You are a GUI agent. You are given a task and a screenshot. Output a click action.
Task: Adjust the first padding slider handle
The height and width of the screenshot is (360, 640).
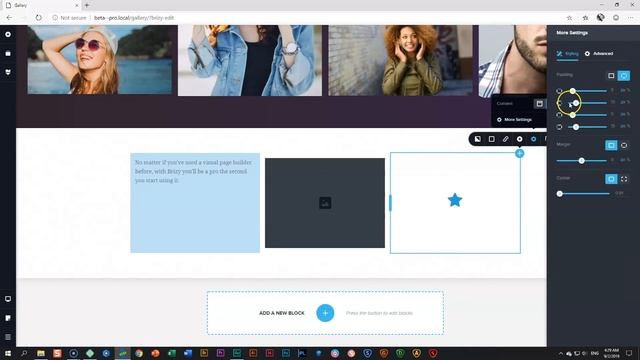[573, 91]
